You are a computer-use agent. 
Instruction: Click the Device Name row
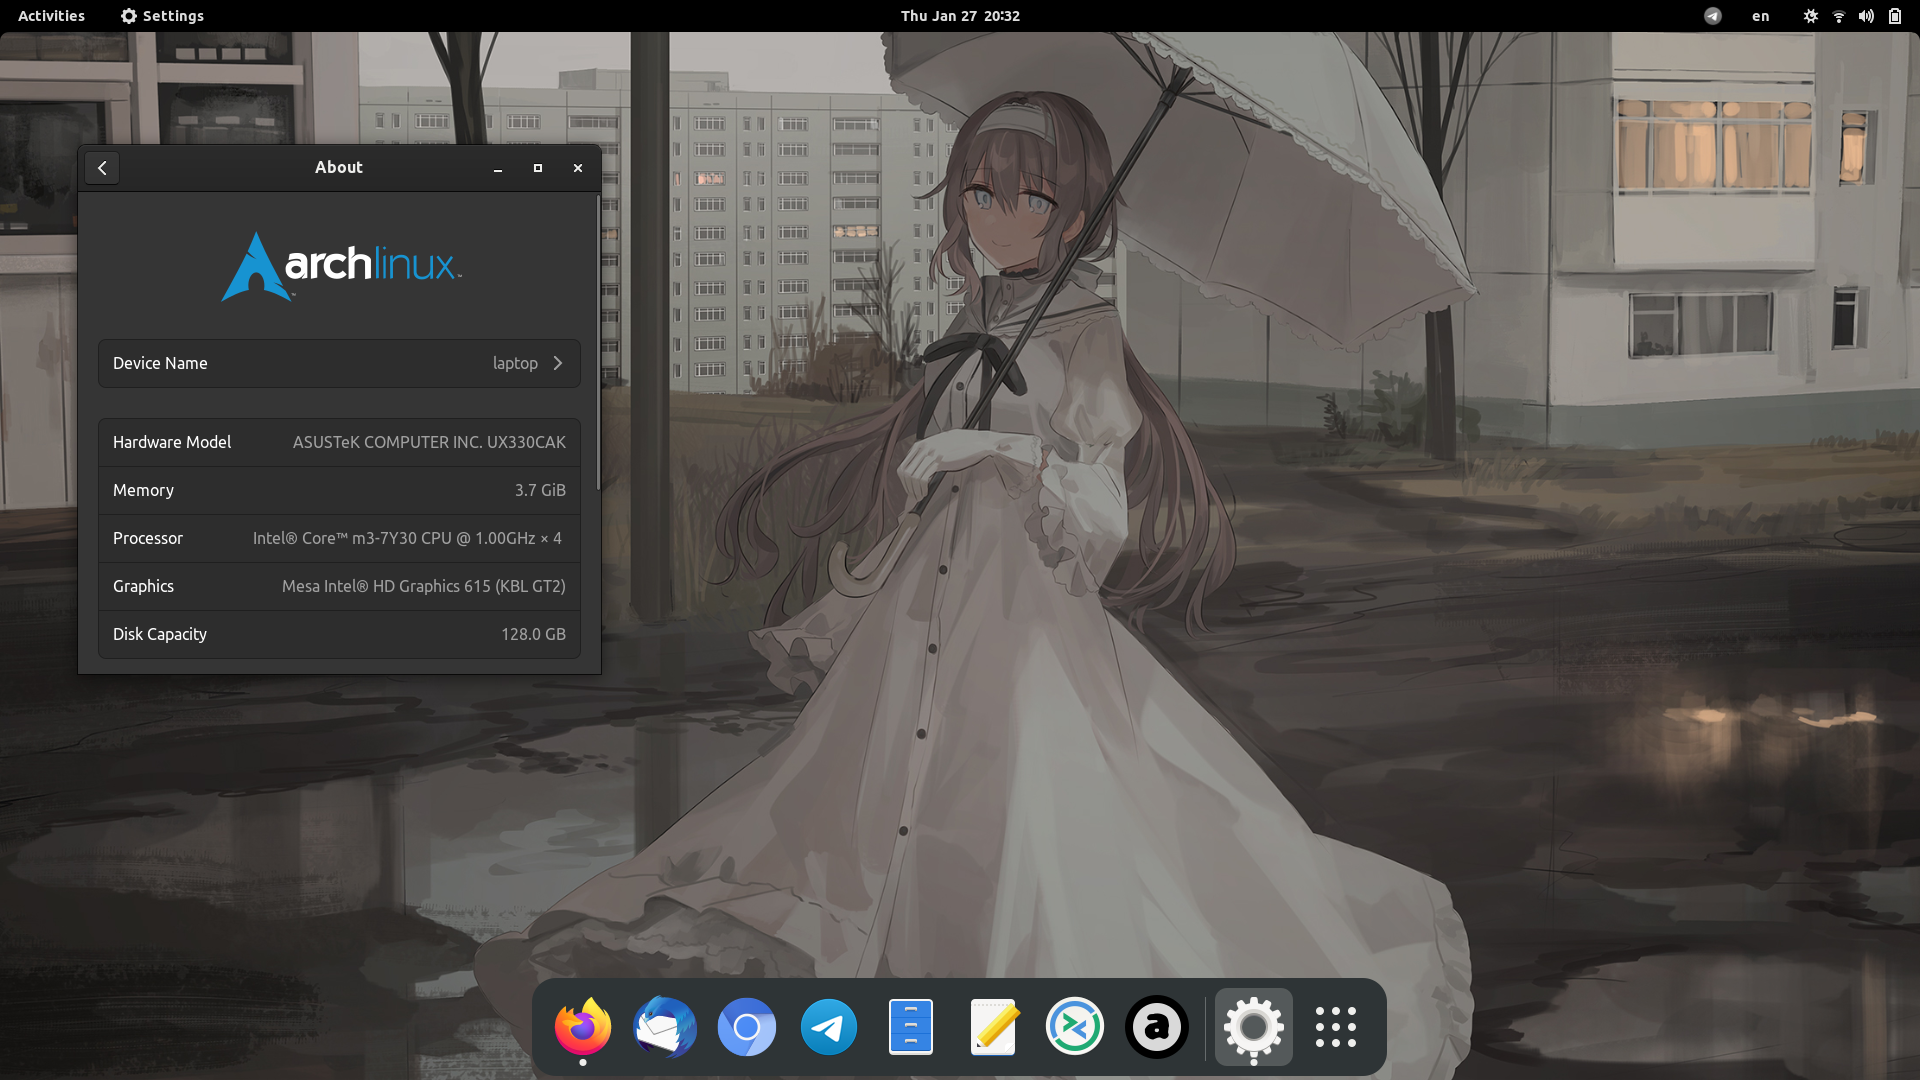coord(339,363)
